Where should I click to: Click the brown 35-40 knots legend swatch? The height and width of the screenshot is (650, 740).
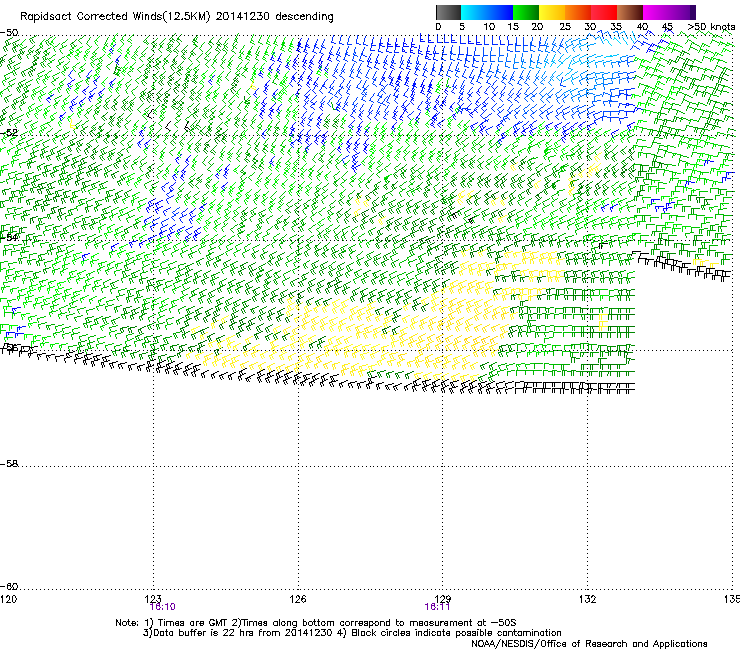[x=630, y=12]
